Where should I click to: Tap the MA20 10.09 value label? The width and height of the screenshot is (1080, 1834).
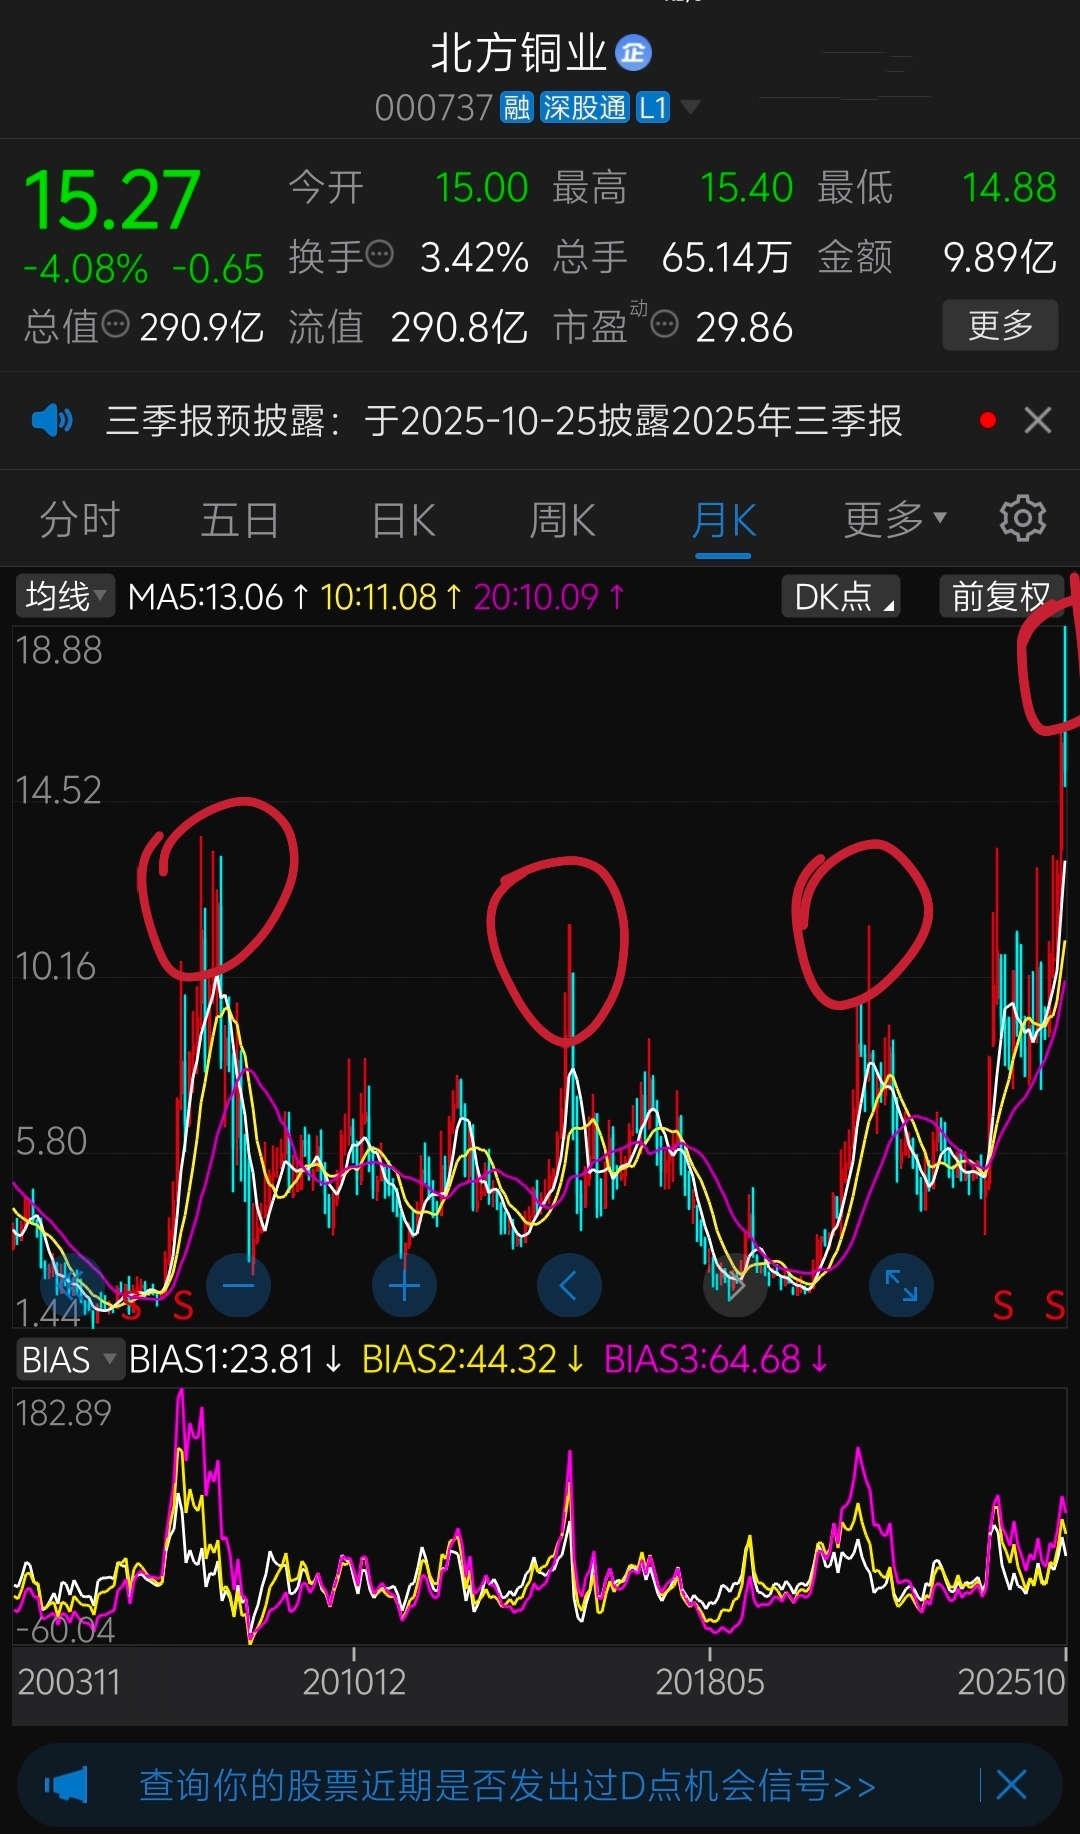point(549,597)
